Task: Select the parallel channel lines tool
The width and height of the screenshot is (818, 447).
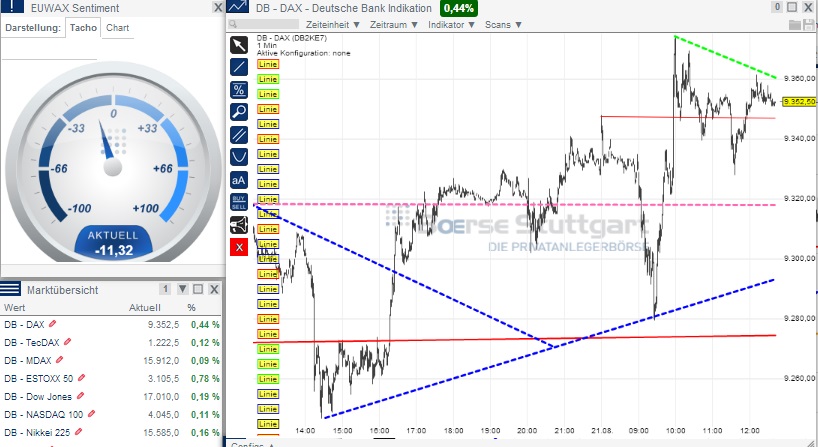Action: click(239, 135)
